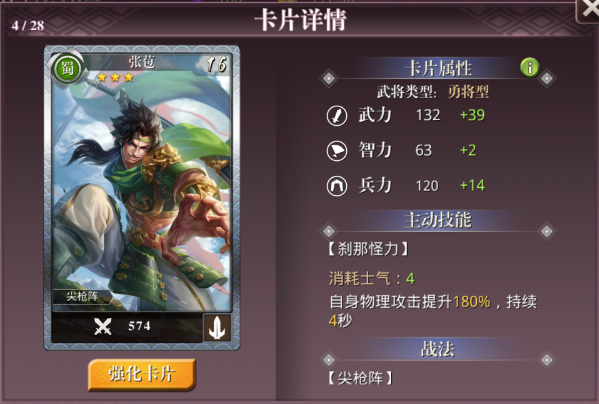Open the 【刹那怪力】 skill name
599x404 pixels.
pyautogui.click(x=368, y=249)
